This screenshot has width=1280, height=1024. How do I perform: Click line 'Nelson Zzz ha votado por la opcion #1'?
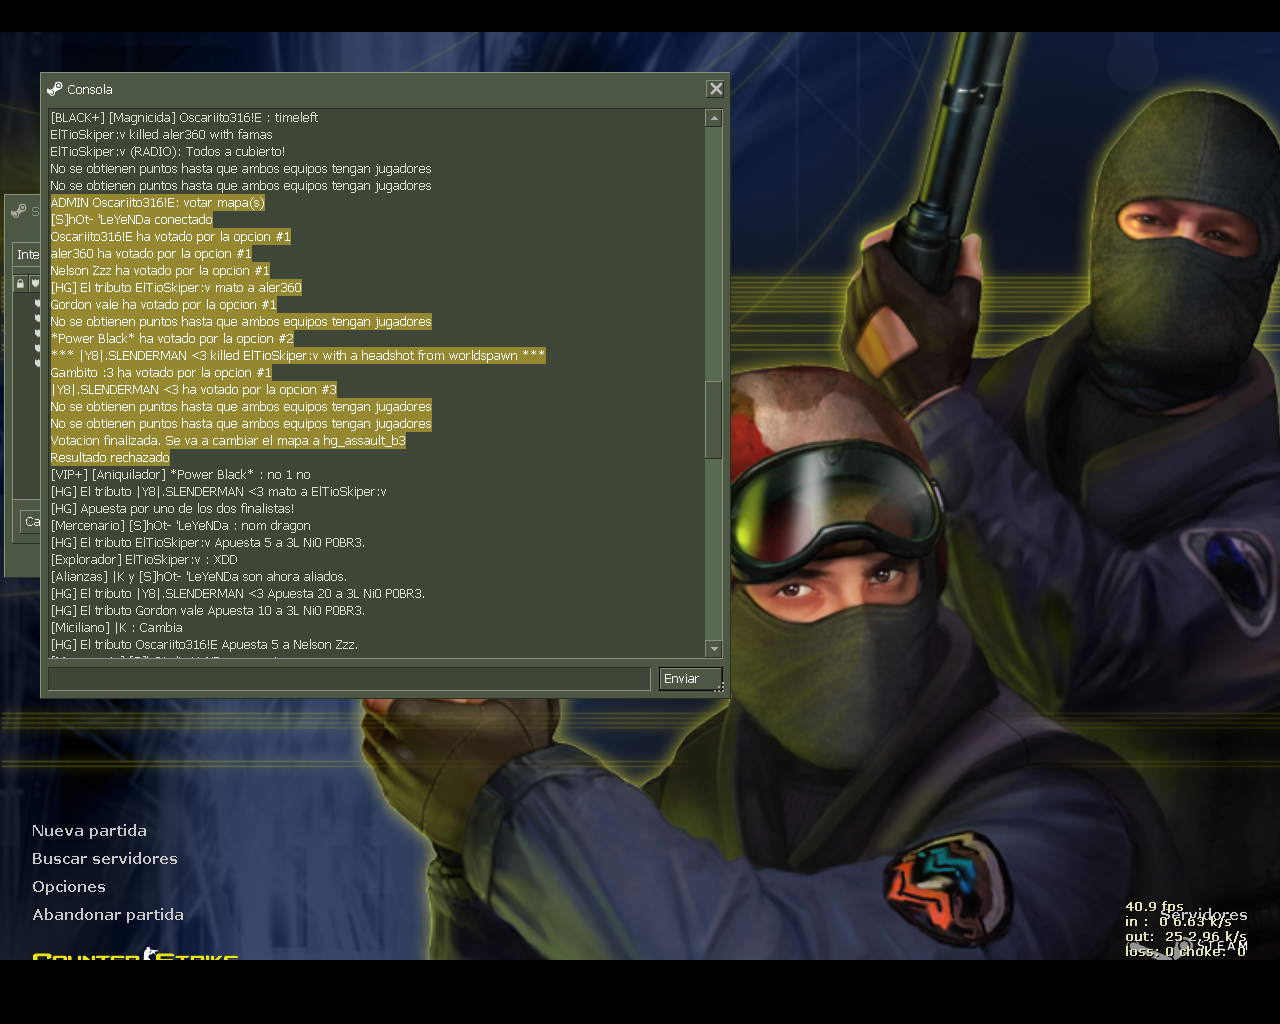[x=160, y=271]
